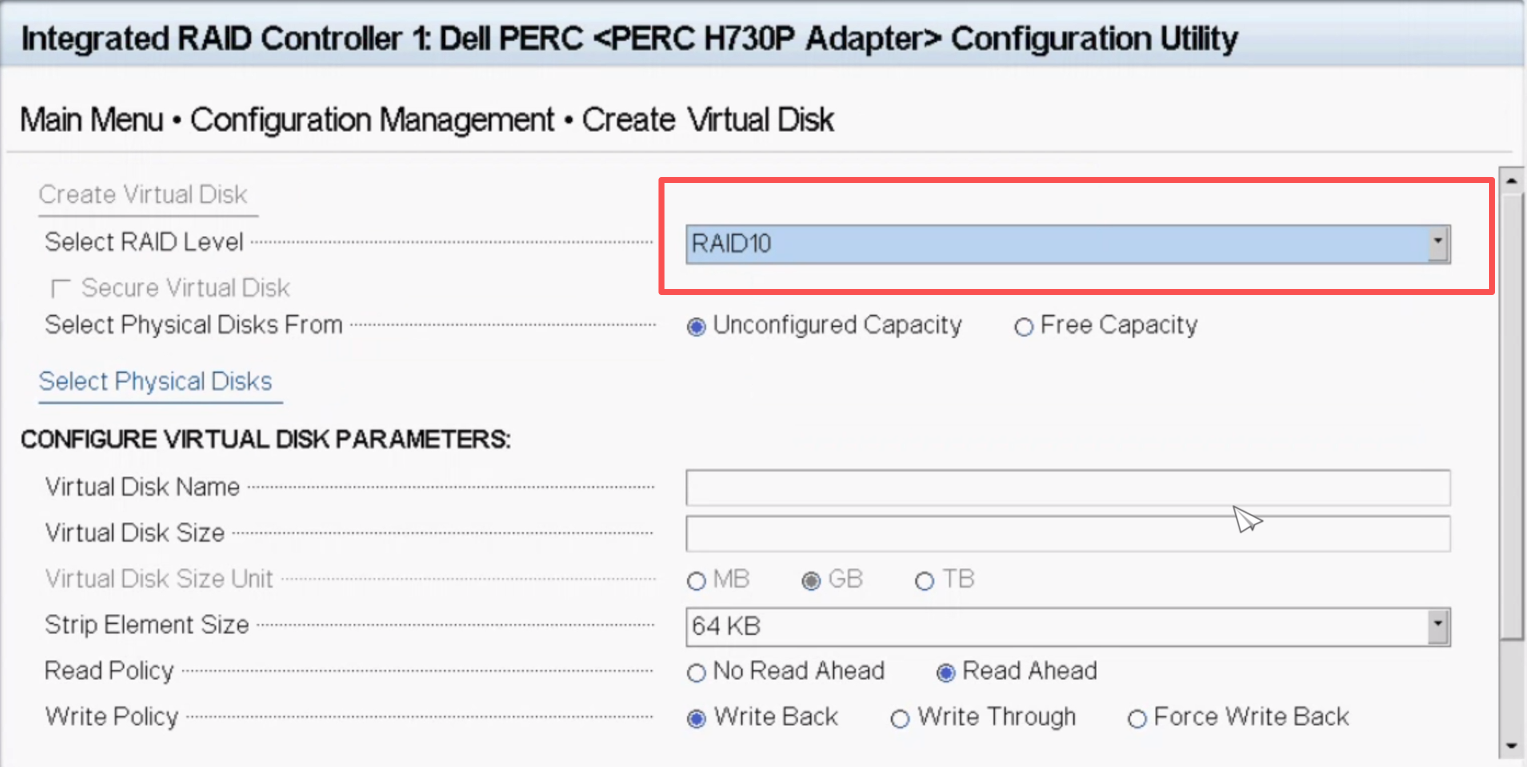Select Unconfigured Capacity radio button
1527x767 pixels.
point(697,327)
